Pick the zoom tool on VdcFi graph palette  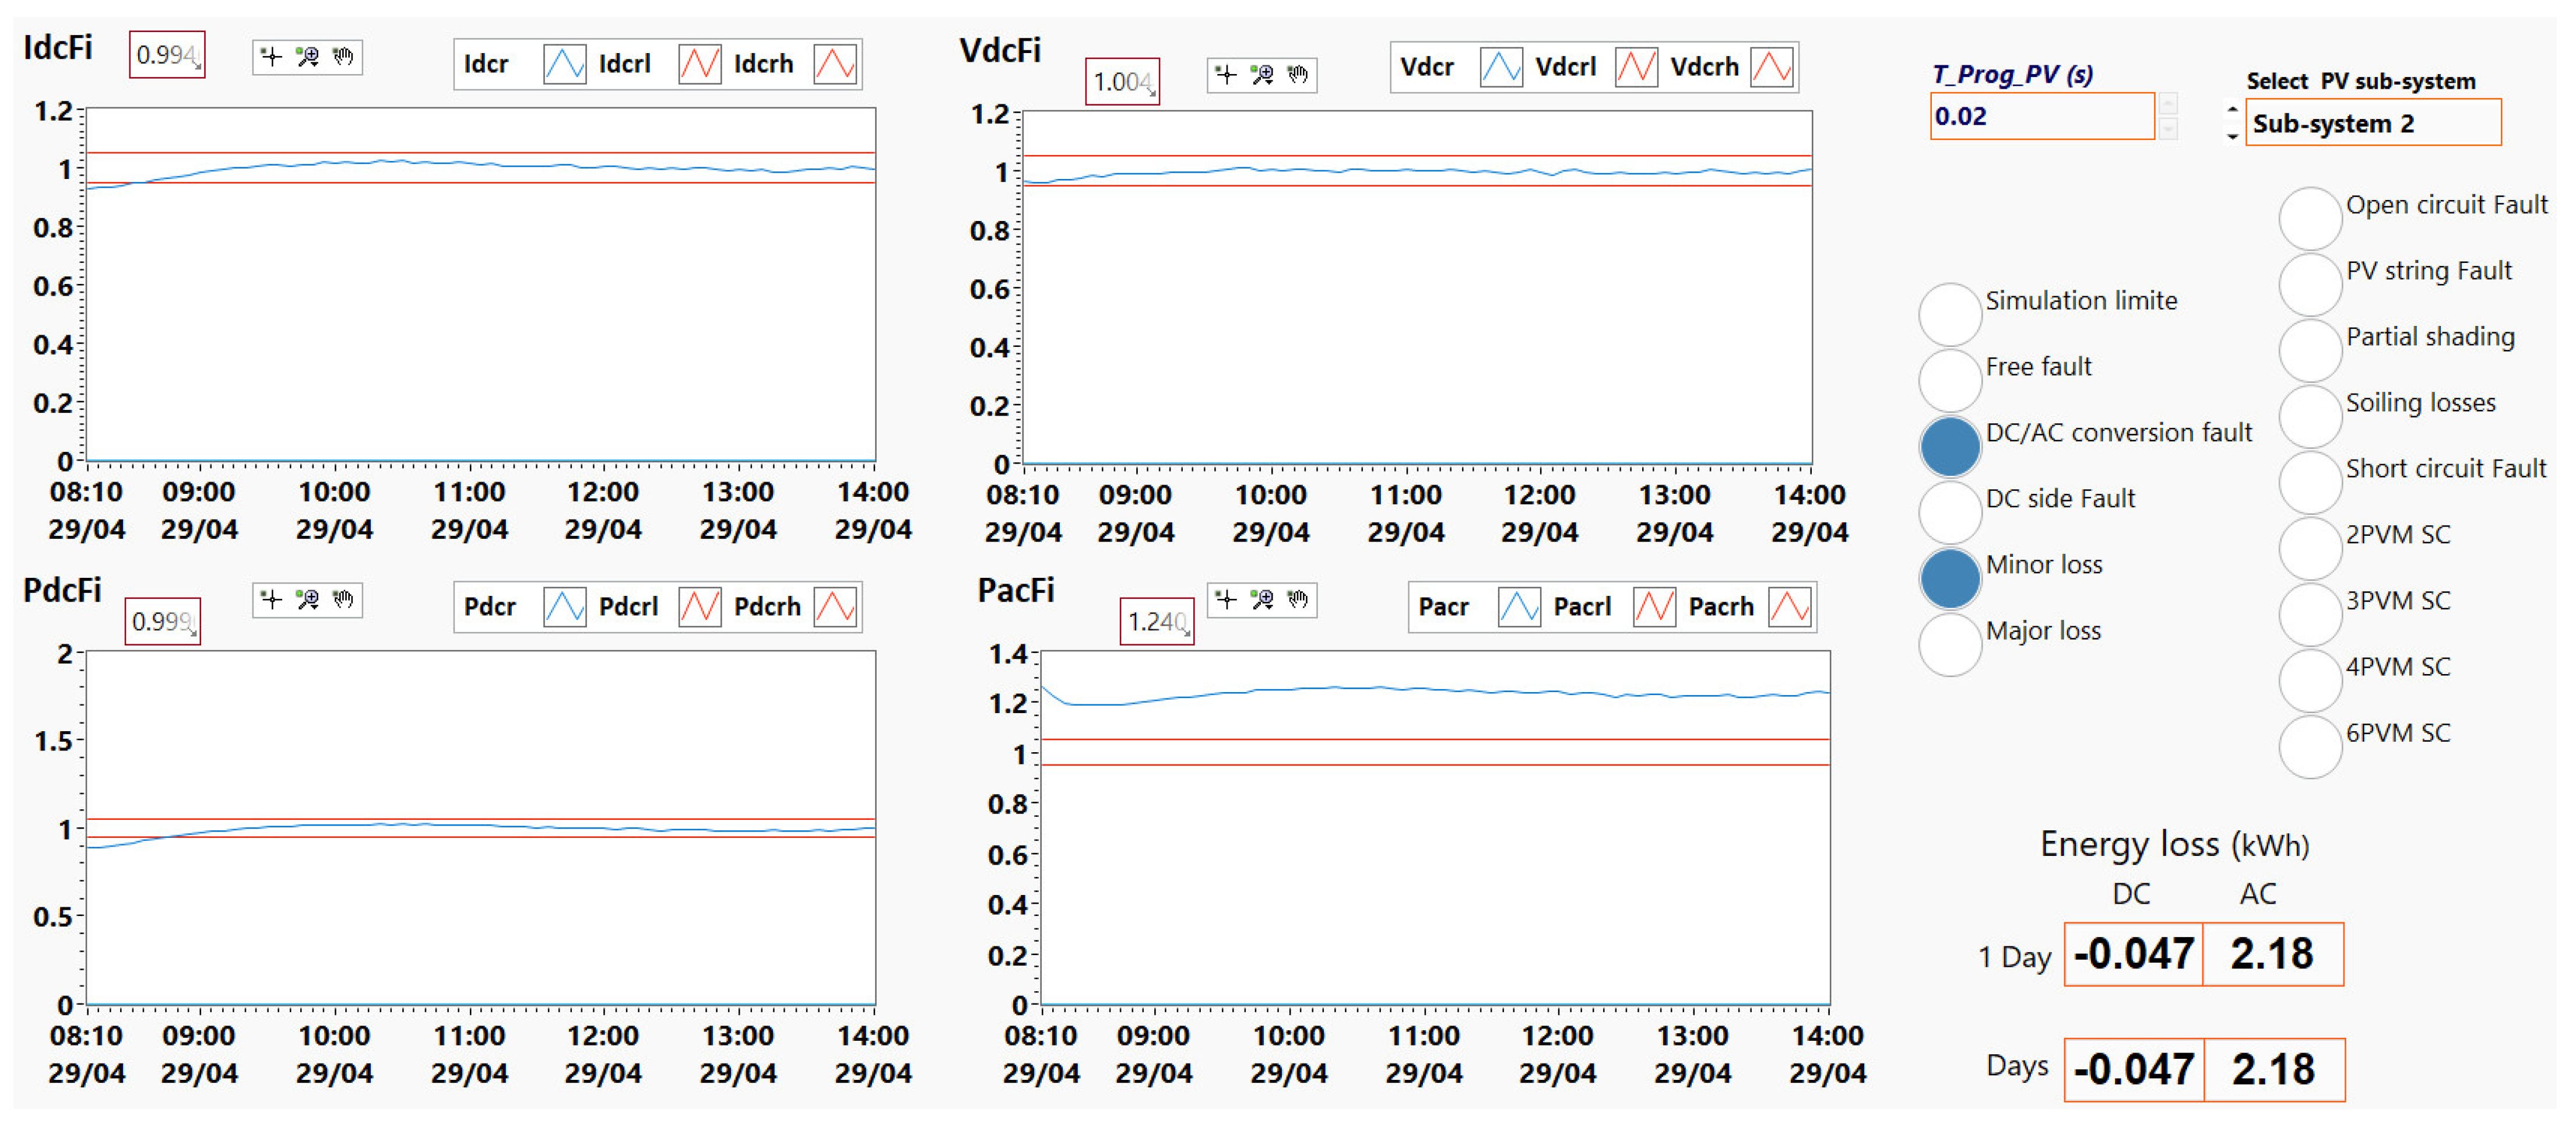point(1262,74)
